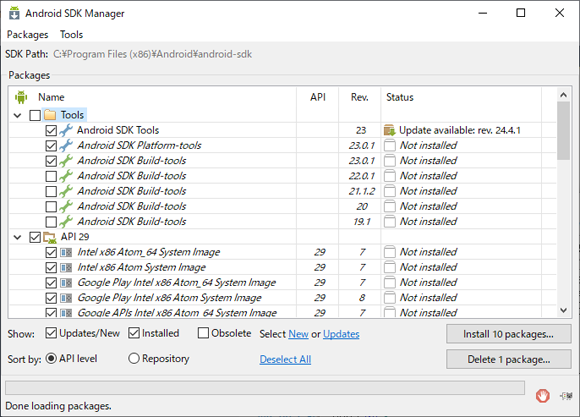Click status icon of Build-tools 23.0.1 row
This screenshot has width=580, height=417.
[390, 161]
